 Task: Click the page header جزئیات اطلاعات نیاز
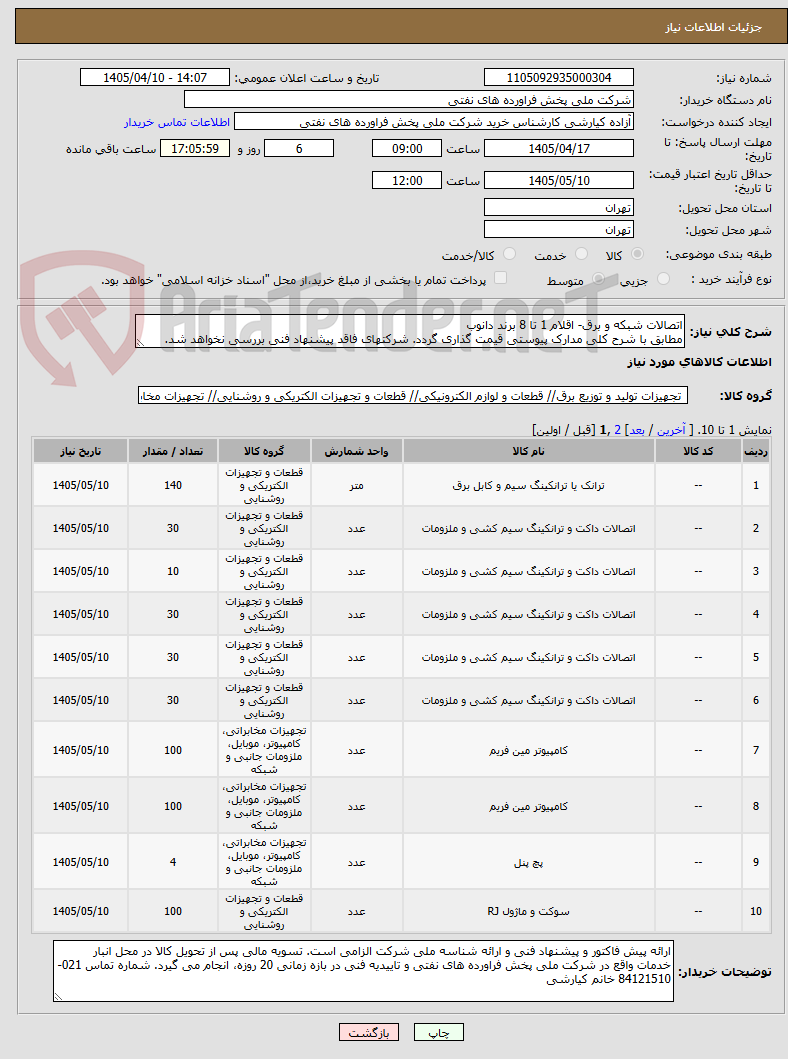[714, 27]
